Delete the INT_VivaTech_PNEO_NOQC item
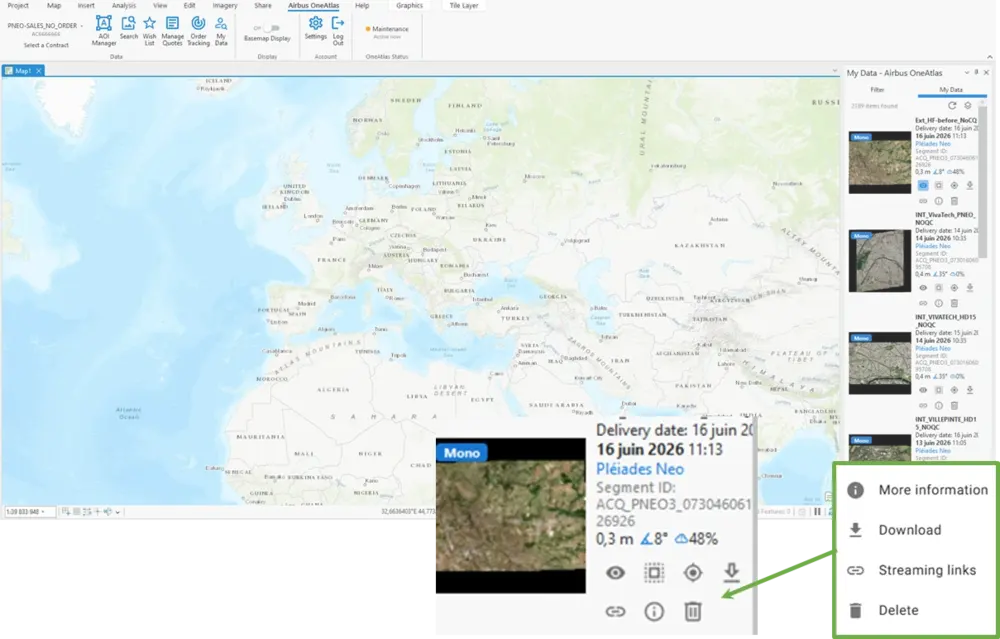The image size is (1000, 639). [x=954, y=304]
